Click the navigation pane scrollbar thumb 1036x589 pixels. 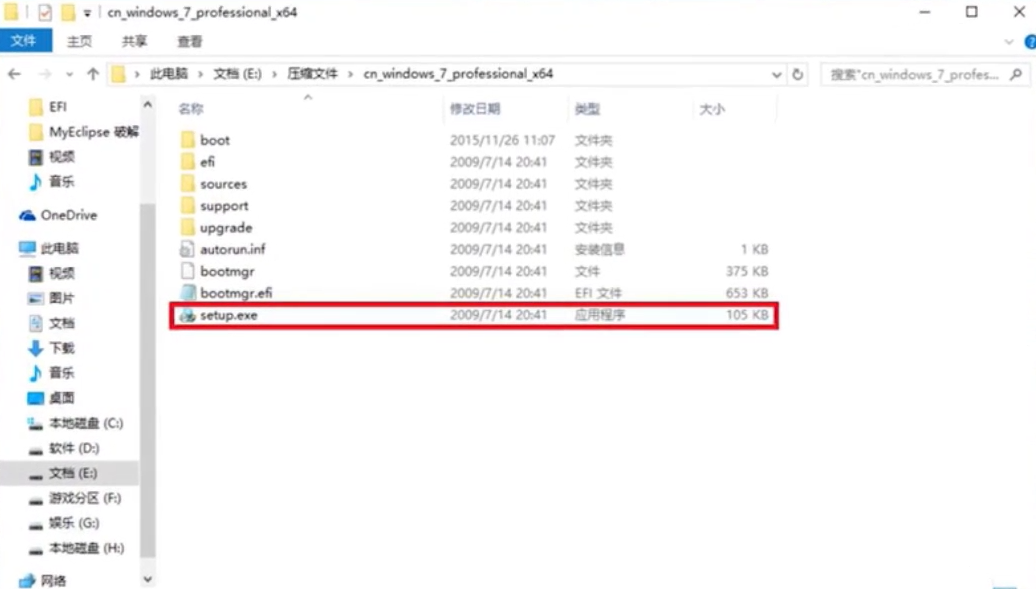148,380
